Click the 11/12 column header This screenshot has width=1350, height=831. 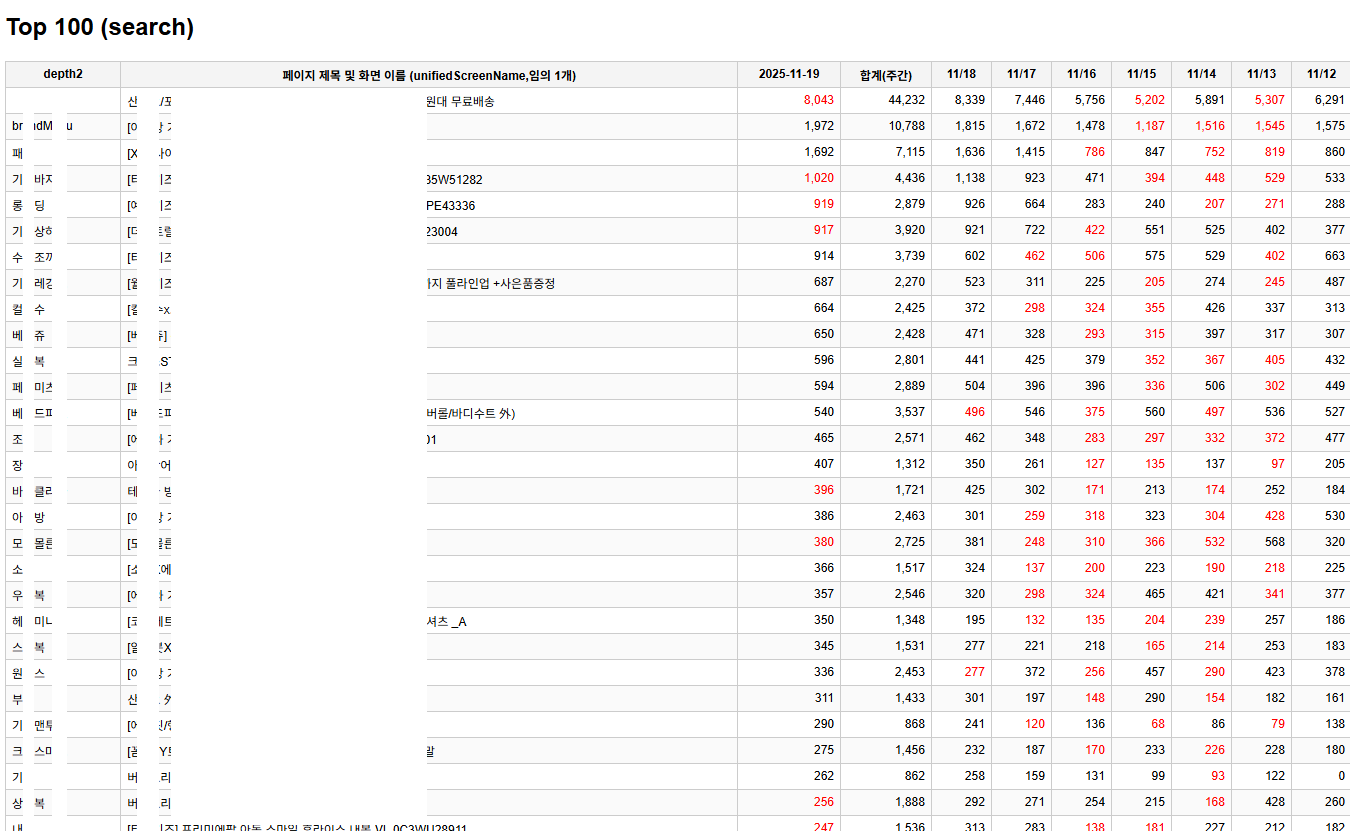tap(1321, 75)
